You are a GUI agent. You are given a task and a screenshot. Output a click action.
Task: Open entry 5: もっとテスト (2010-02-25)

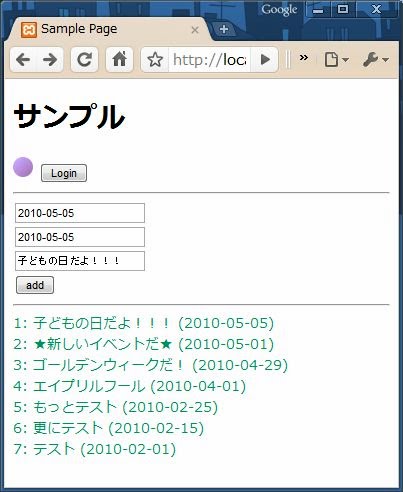click(x=116, y=407)
